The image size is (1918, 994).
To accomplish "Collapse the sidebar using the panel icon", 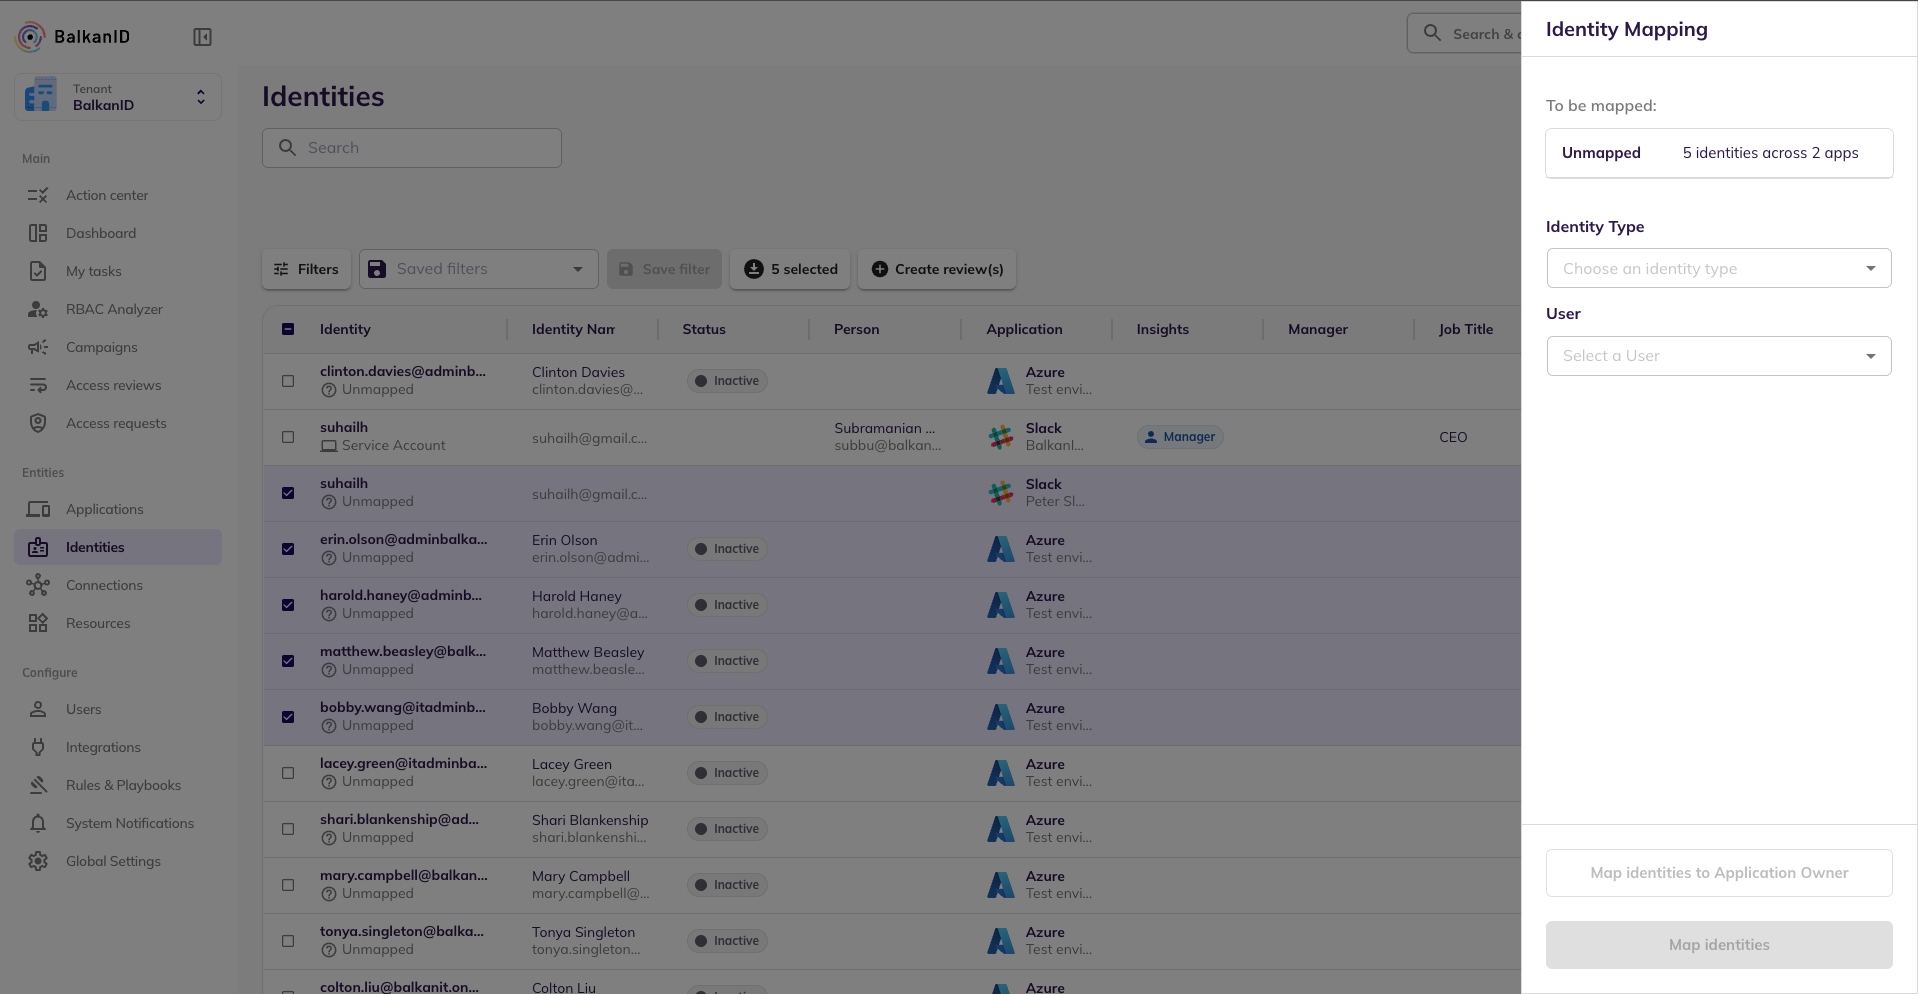I will click(x=202, y=37).
